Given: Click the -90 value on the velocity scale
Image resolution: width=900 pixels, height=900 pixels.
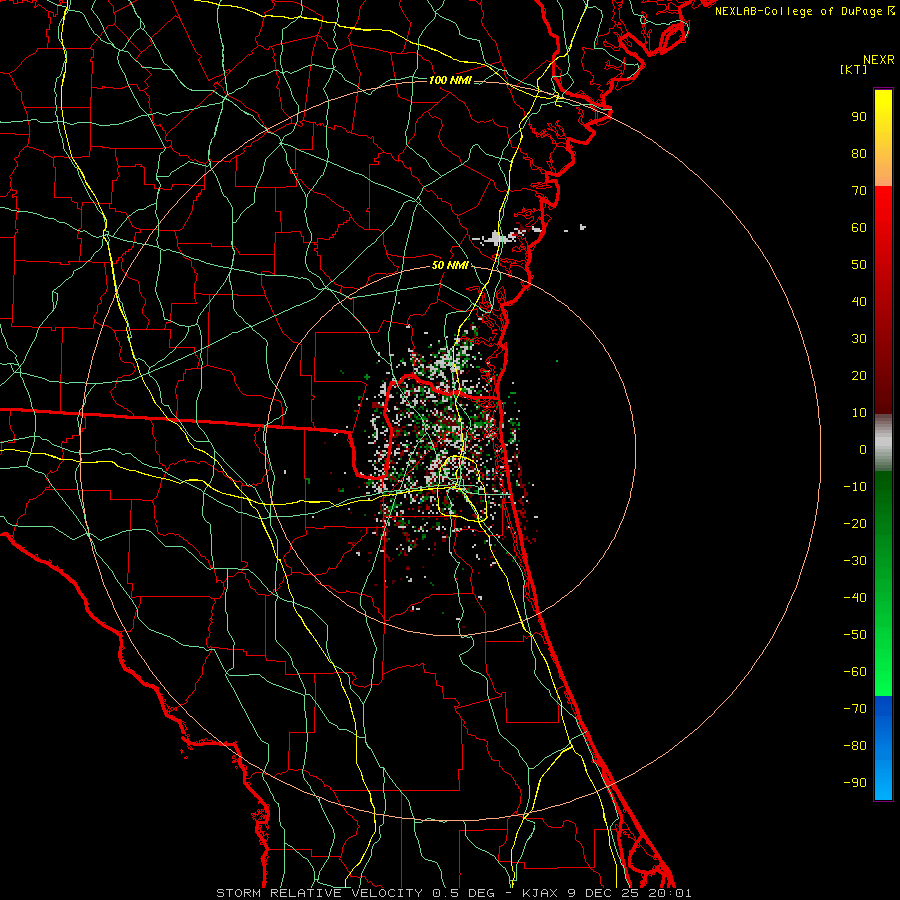Looking at the screenshot, I should (x=855, y=783).
